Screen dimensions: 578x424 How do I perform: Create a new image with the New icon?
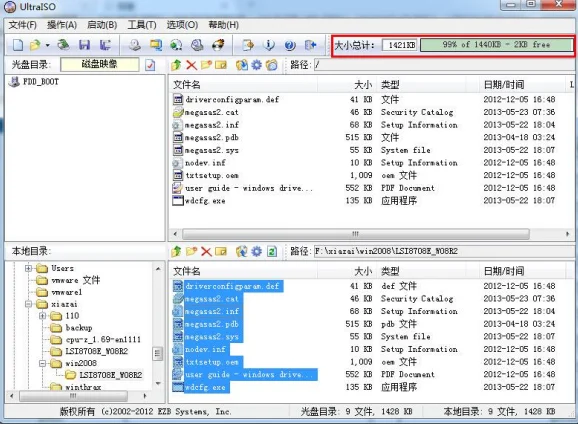pyautogui.click(x=18, y=45)
